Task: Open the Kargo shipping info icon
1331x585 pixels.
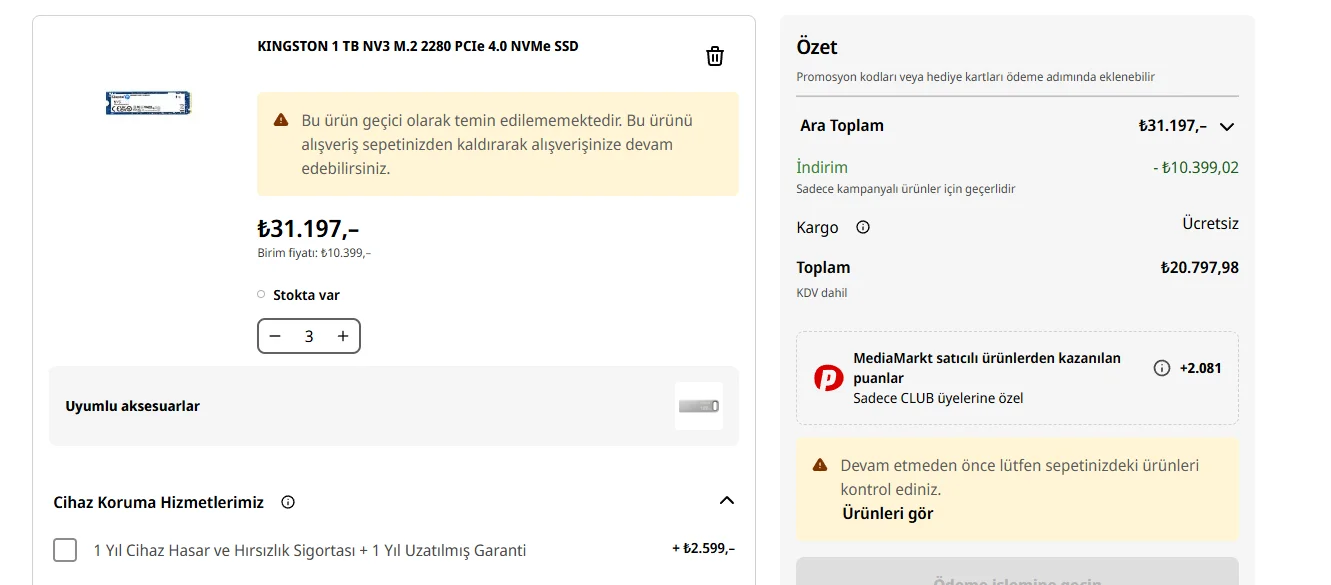Action: [x=863, y=227]
